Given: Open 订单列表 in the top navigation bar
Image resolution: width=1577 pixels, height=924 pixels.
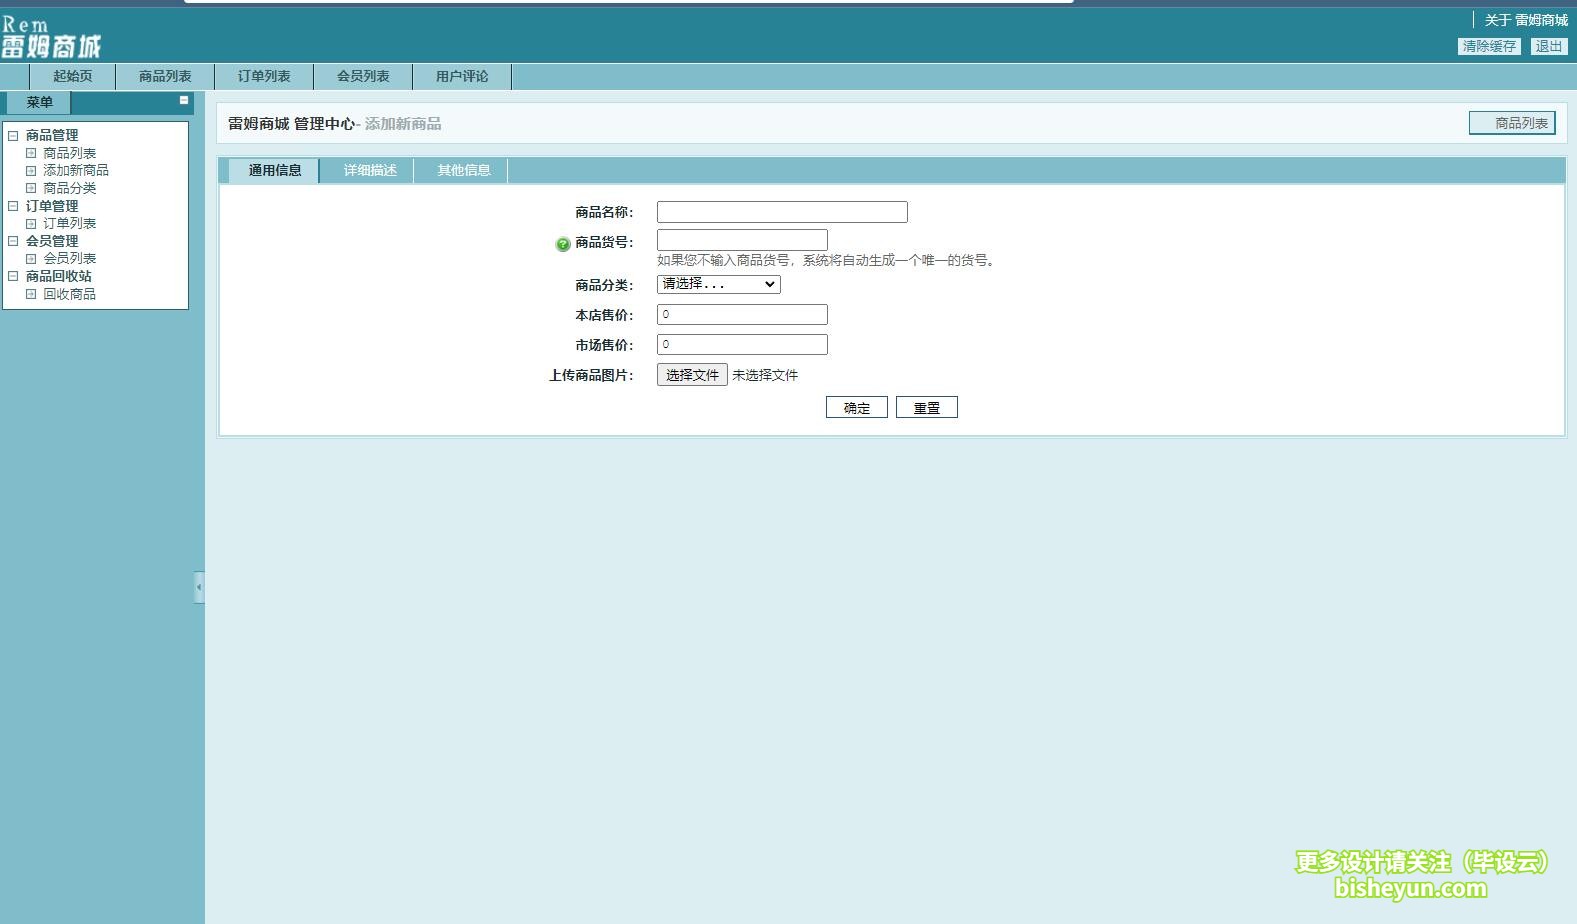Looking at the screenshot, I should point(264,77).
